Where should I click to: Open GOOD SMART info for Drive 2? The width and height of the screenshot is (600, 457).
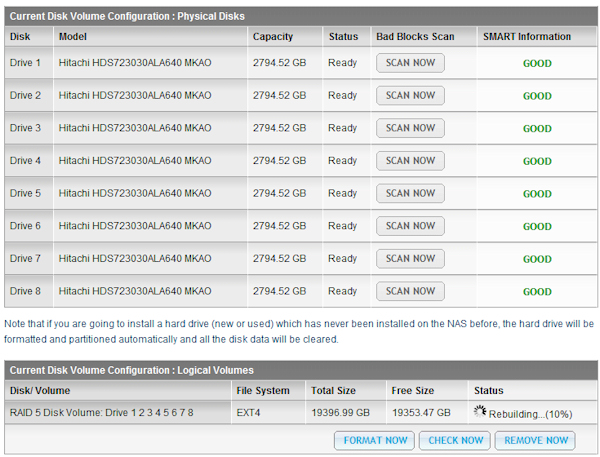click(537, 96)
